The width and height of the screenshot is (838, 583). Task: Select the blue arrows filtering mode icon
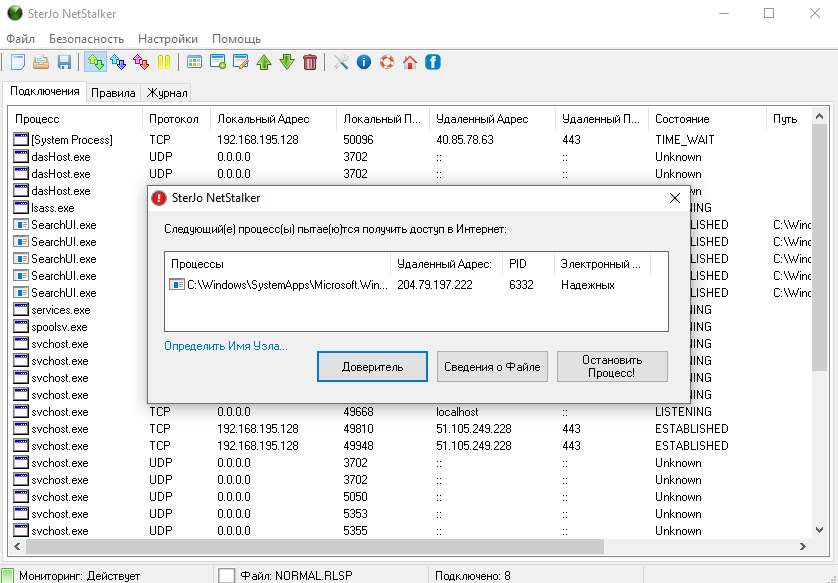click(118, 62)
